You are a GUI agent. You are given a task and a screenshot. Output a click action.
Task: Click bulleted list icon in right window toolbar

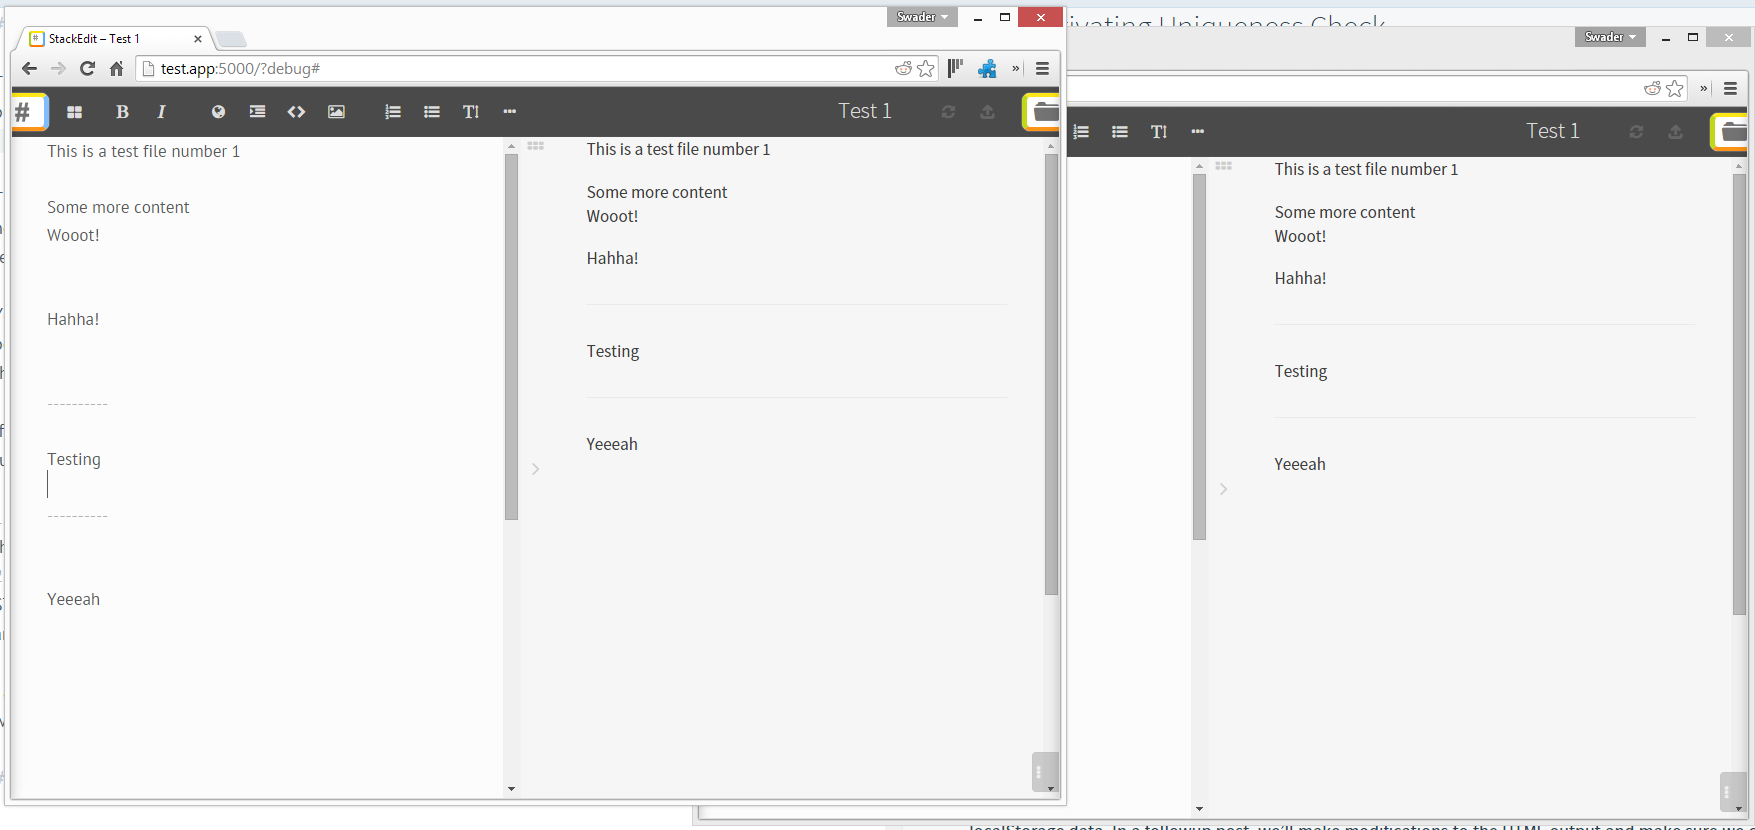pyautogui.click(x=1120, y=132)
